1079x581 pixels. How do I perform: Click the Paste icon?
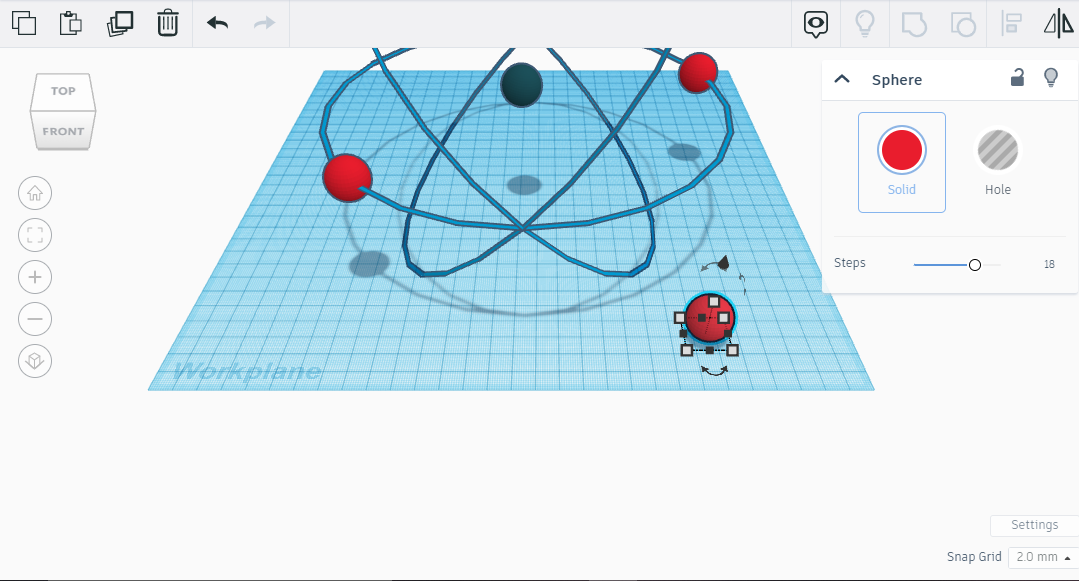coord(70,22)
